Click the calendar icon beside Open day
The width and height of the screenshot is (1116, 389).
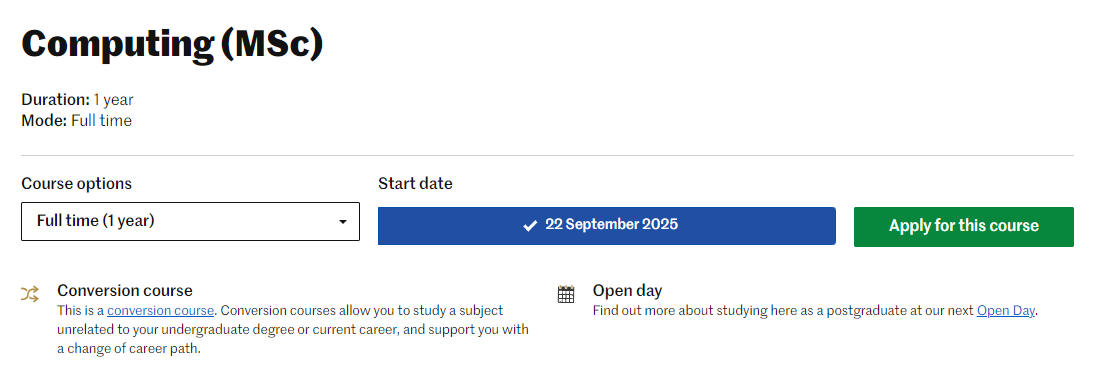566,294
